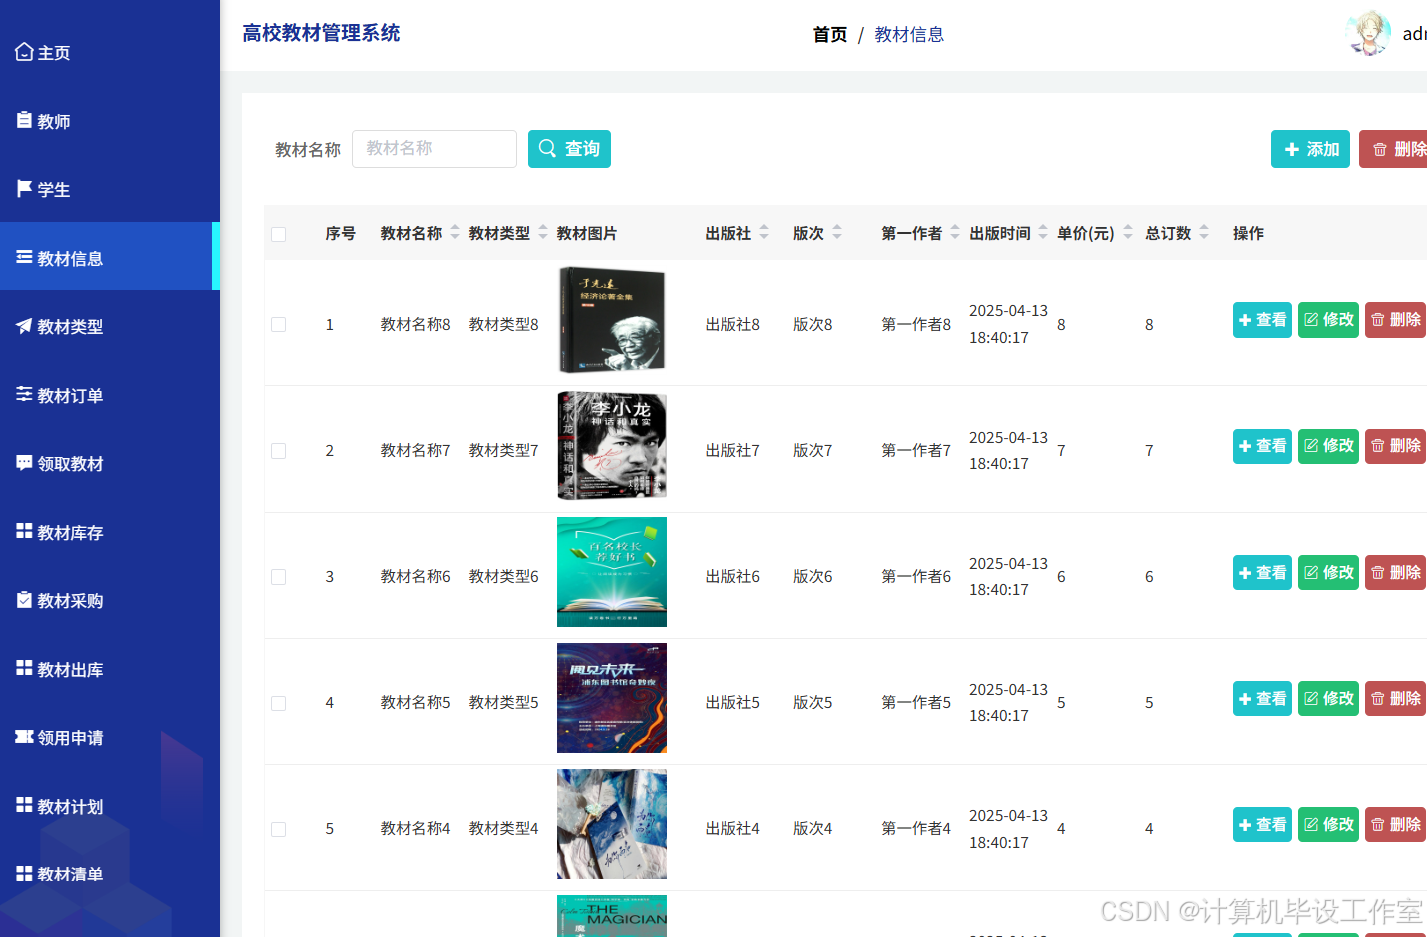Click 查看 plus icon for 教材名称8 row

[1245, 320]
